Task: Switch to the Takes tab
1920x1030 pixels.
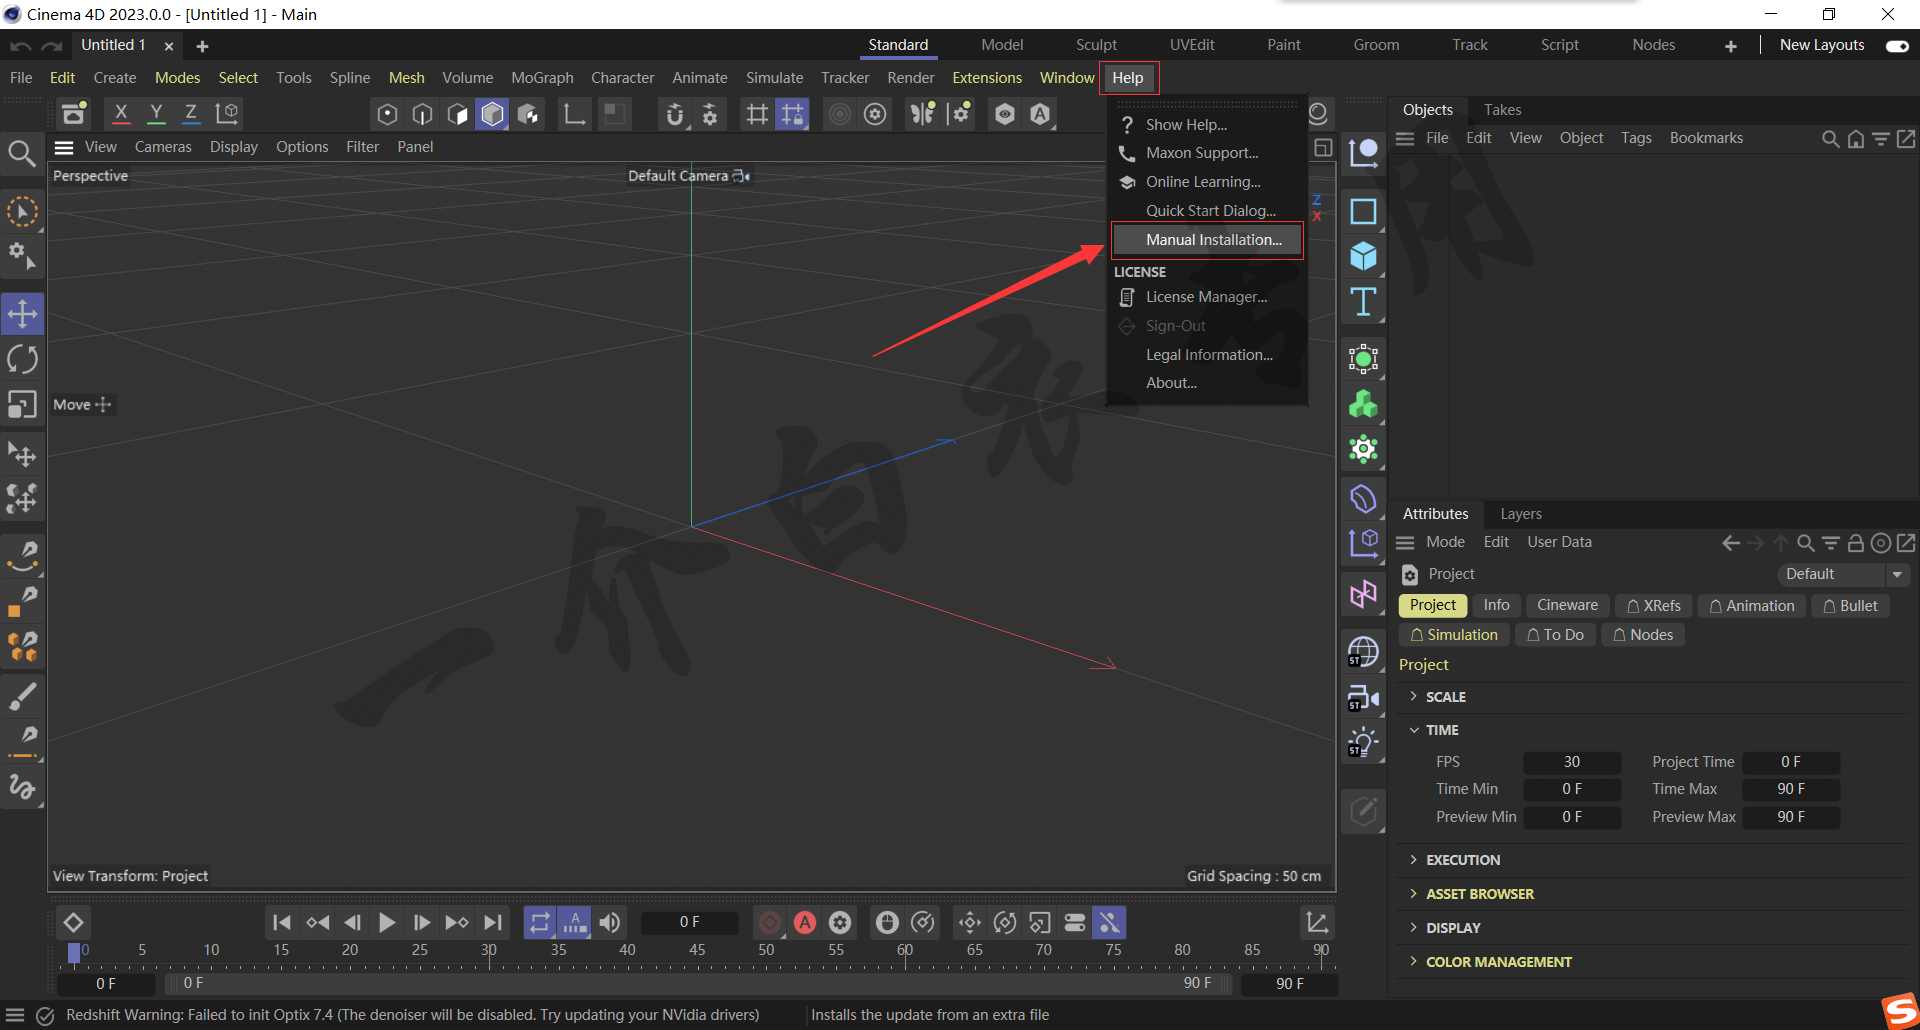Action: coord(1502,110)
